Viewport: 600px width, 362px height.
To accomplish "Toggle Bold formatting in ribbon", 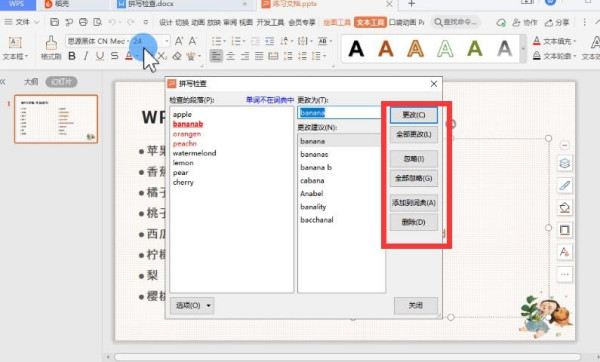I will click(x=72, y=56).
